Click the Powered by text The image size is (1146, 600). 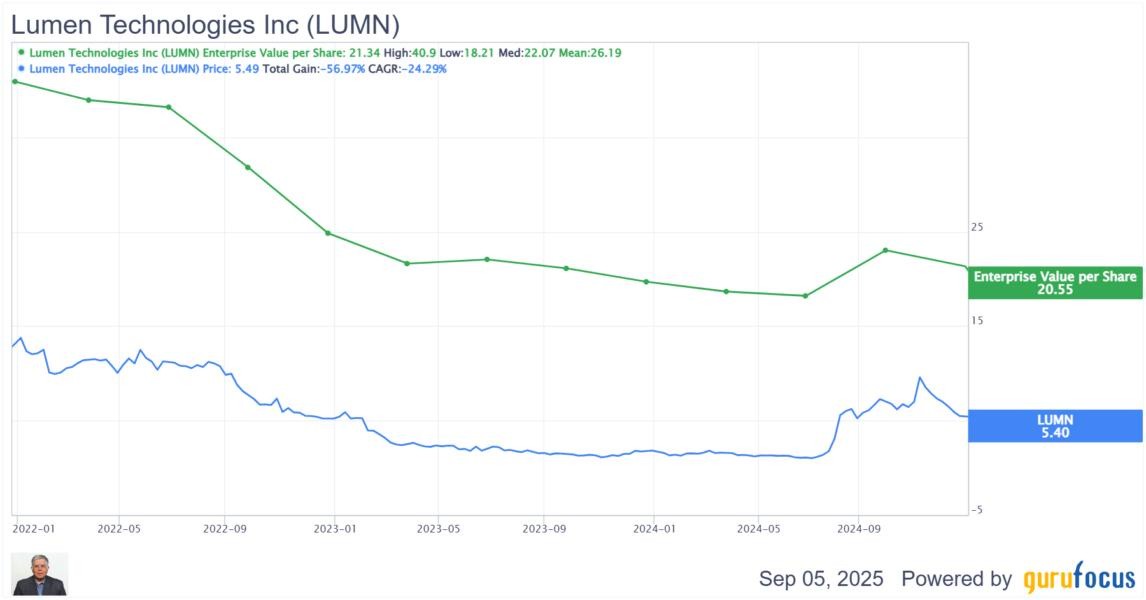[957, 579]
